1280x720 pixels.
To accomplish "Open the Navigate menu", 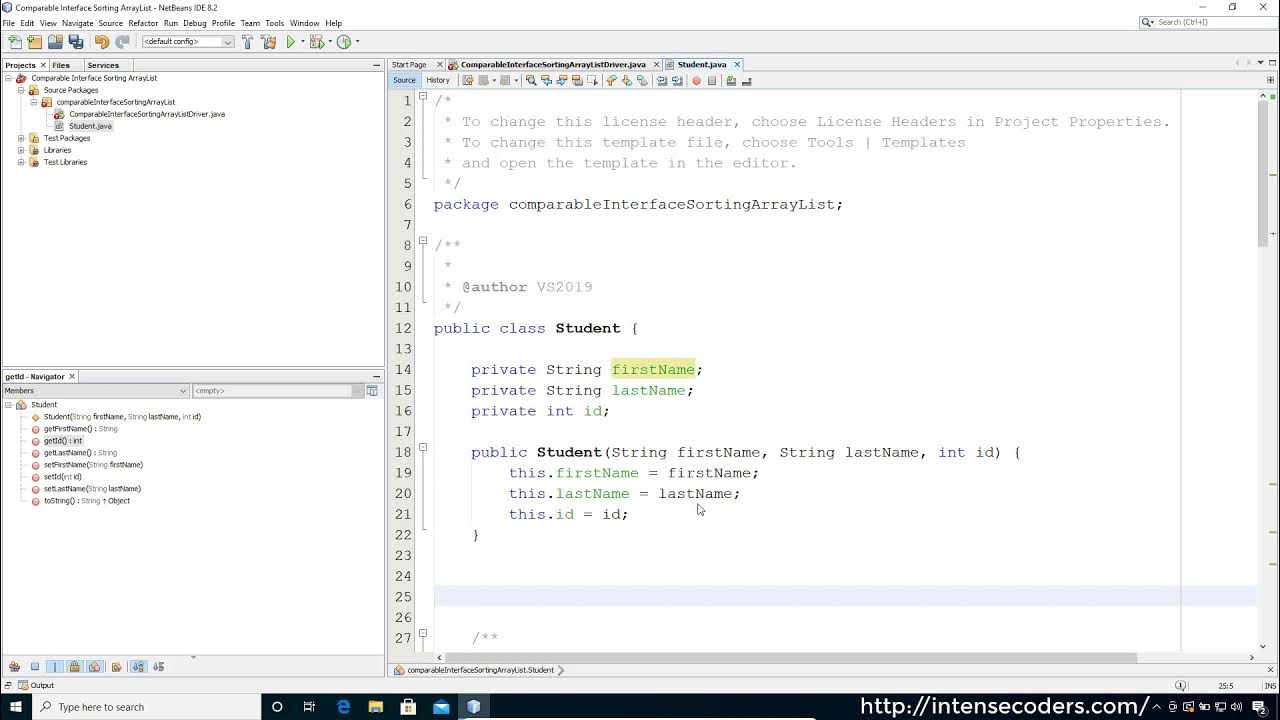I will tap(77, 23).
